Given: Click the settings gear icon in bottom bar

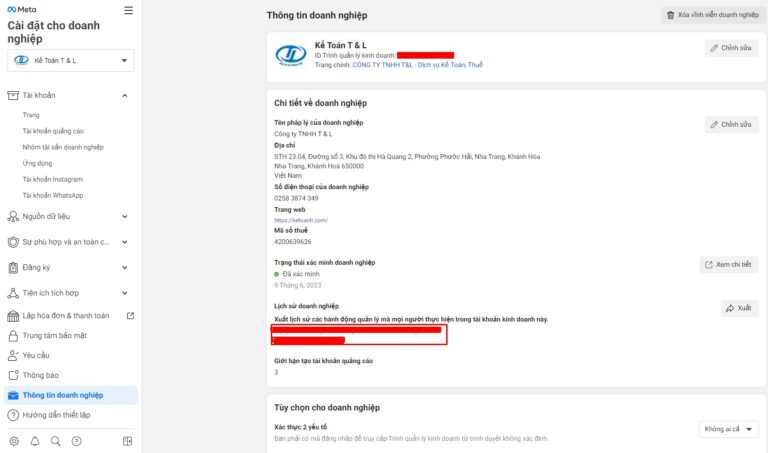Looking at the screenshot, I should tap(14, 441).
